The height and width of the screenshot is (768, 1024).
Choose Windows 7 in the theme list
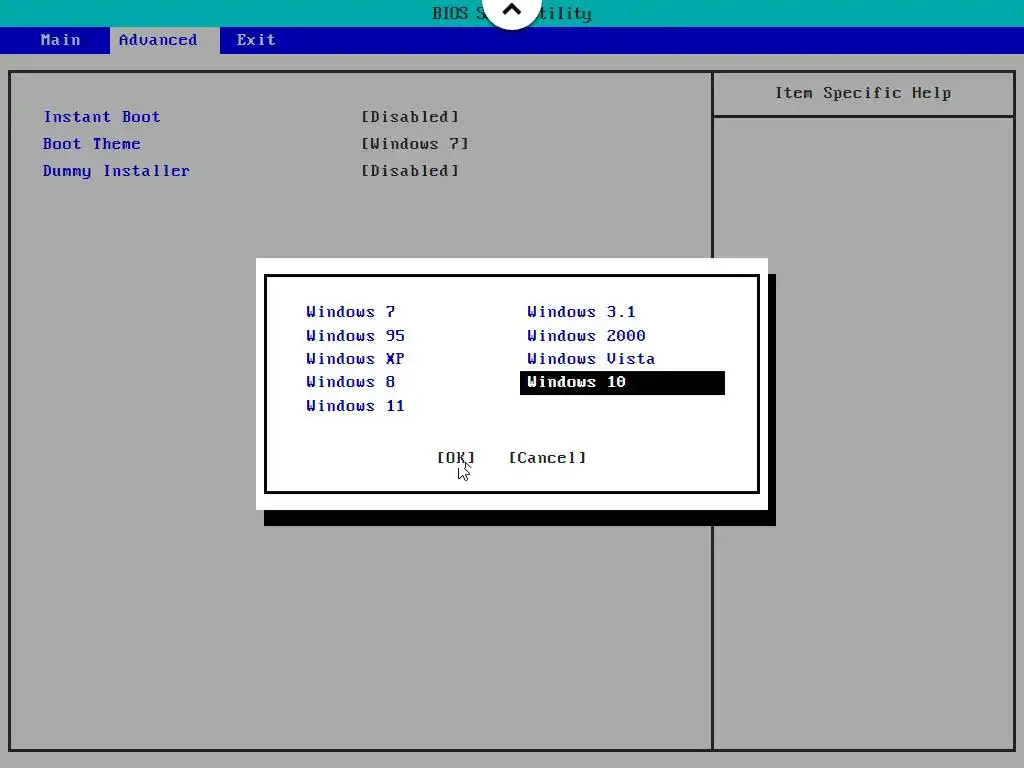(351, 312)
